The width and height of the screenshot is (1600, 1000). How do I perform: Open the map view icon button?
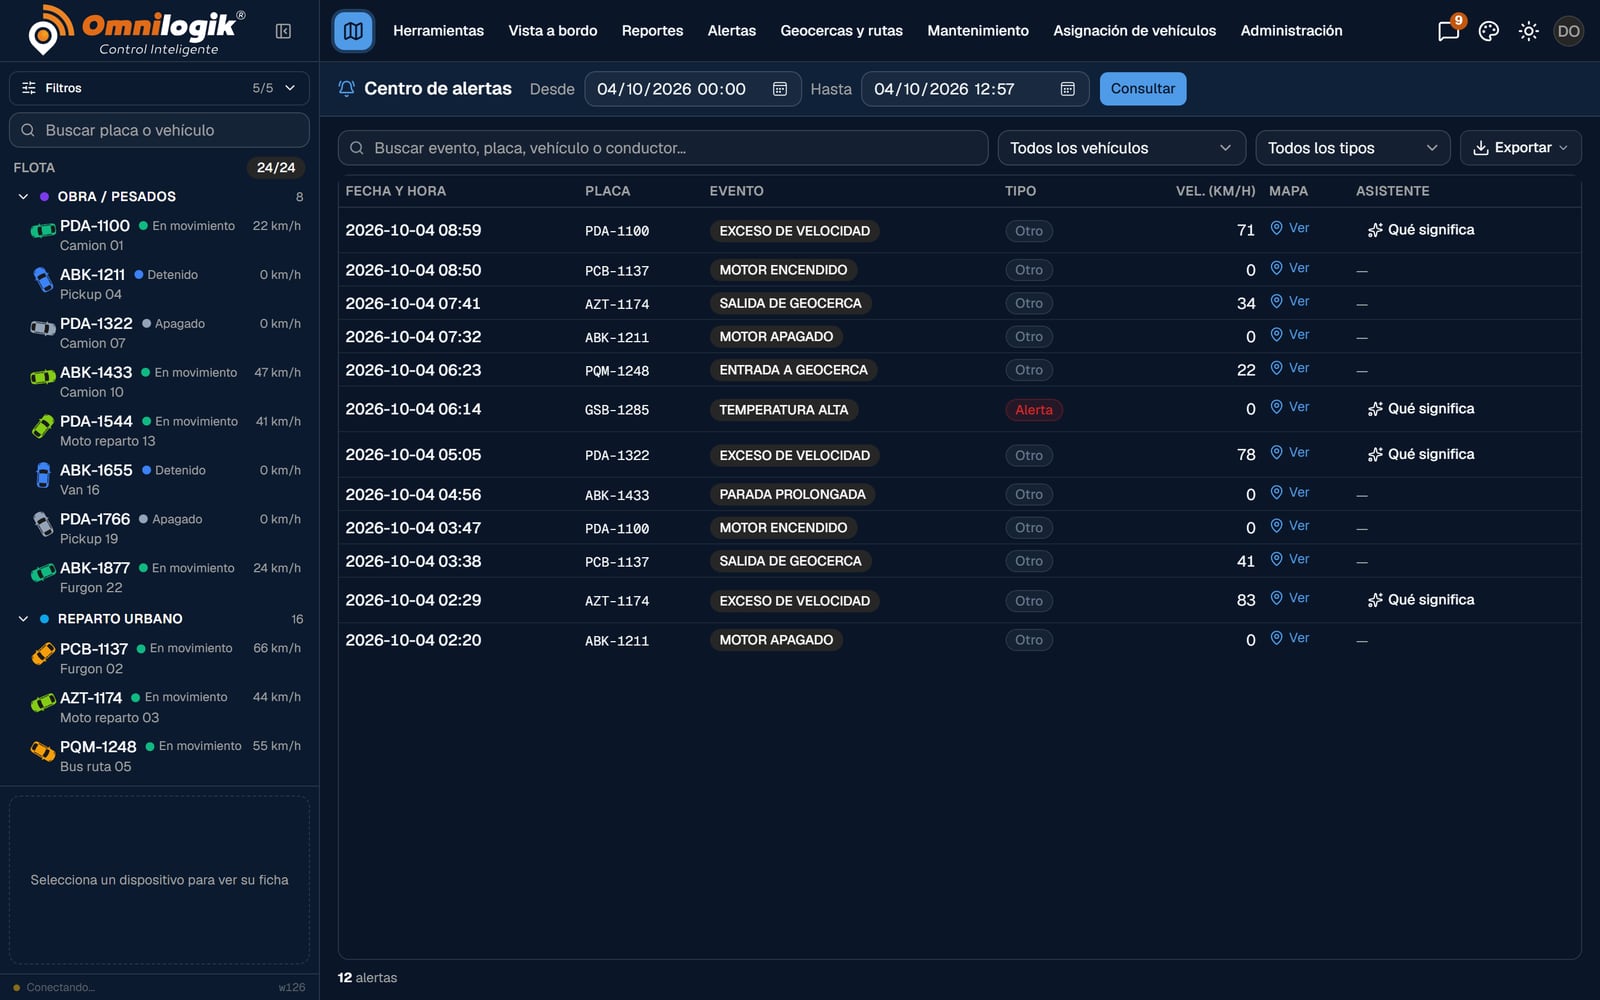coord(353,31)
